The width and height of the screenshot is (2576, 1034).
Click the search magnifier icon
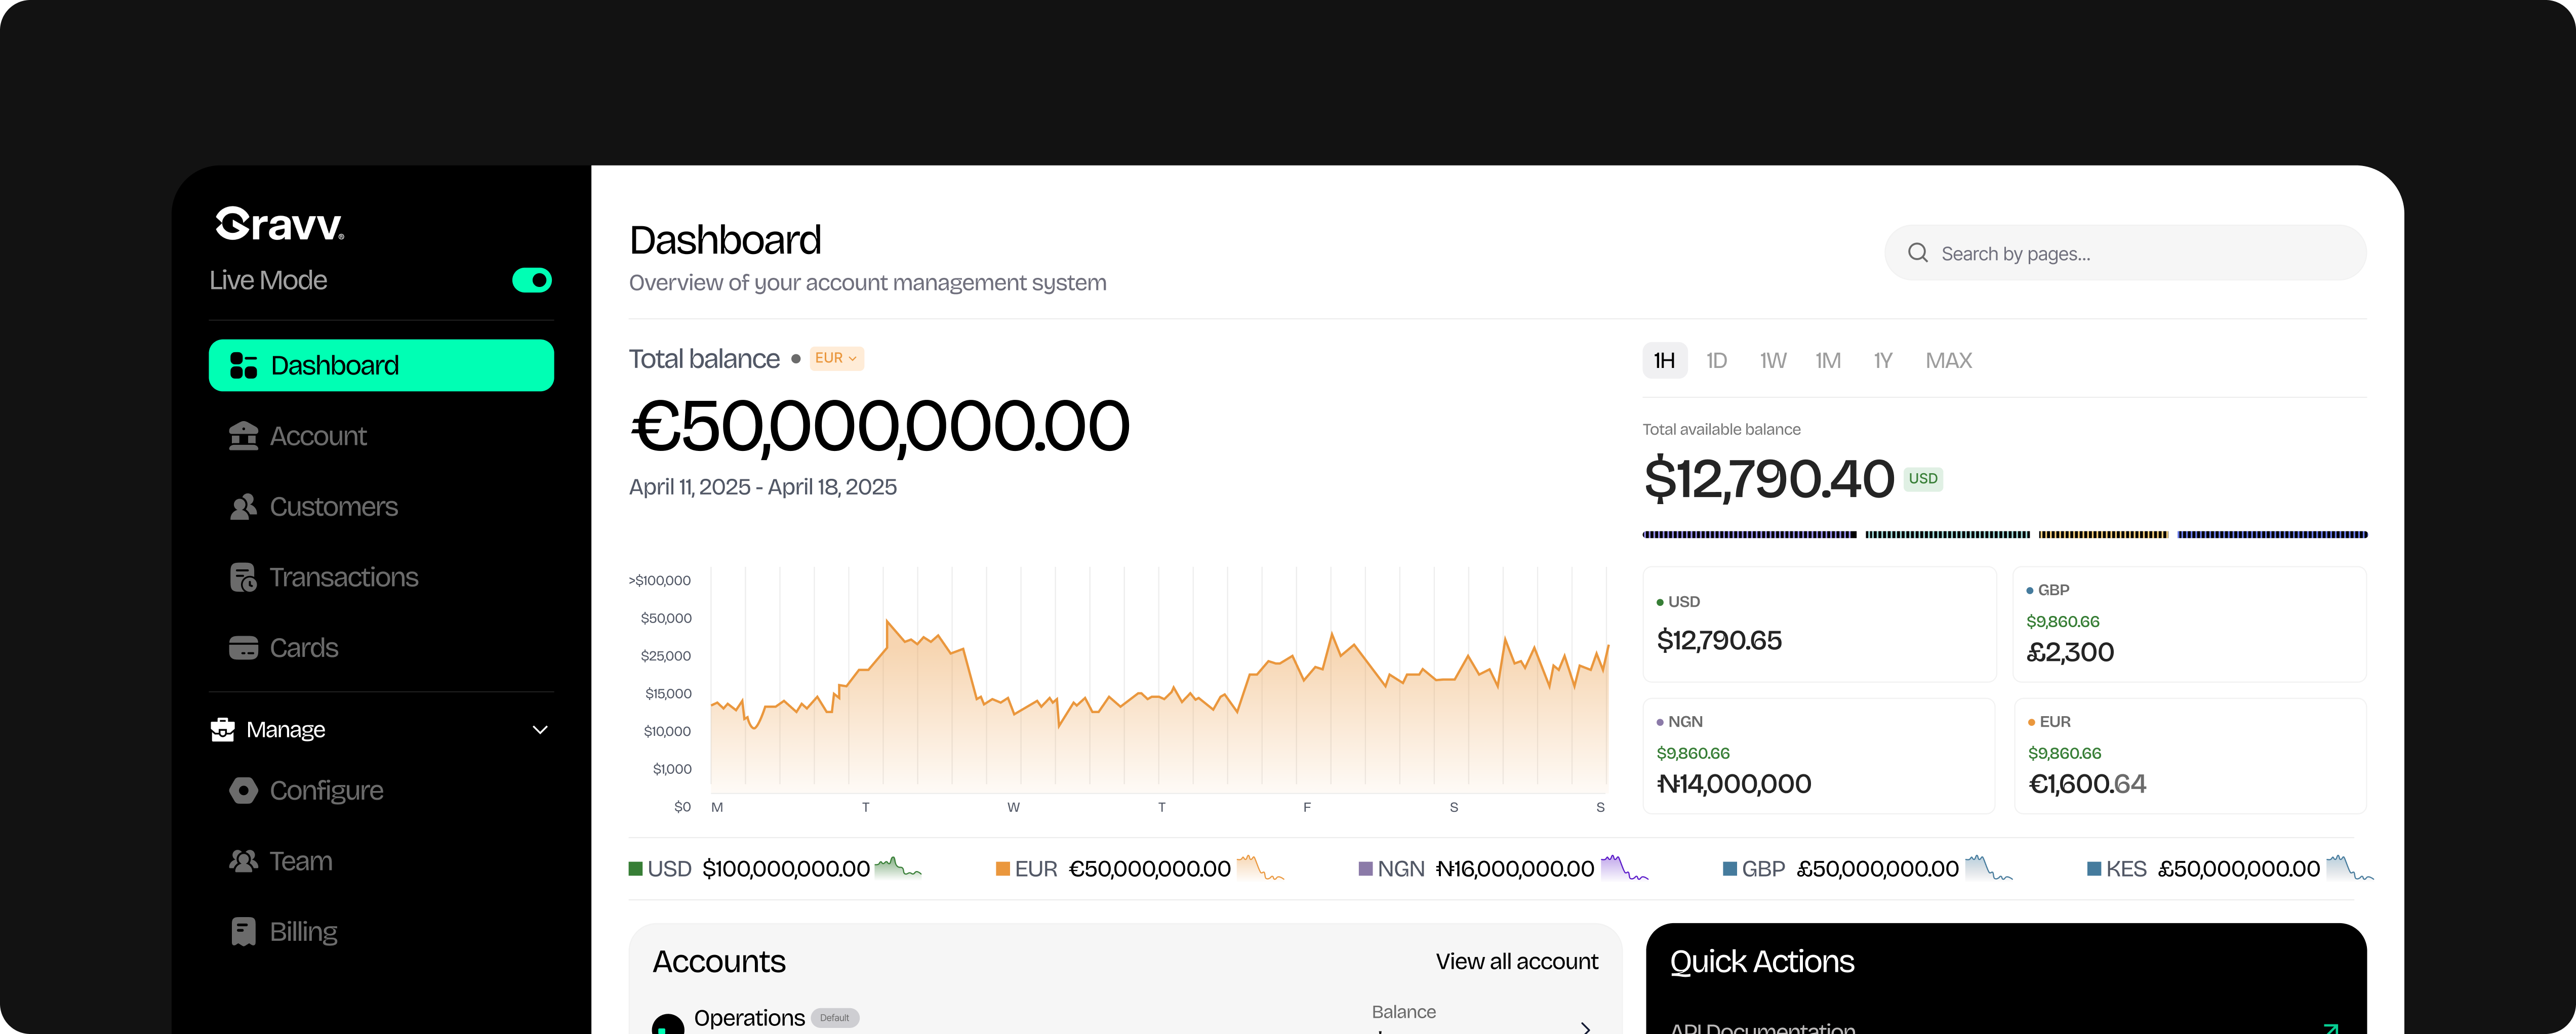1917,253
